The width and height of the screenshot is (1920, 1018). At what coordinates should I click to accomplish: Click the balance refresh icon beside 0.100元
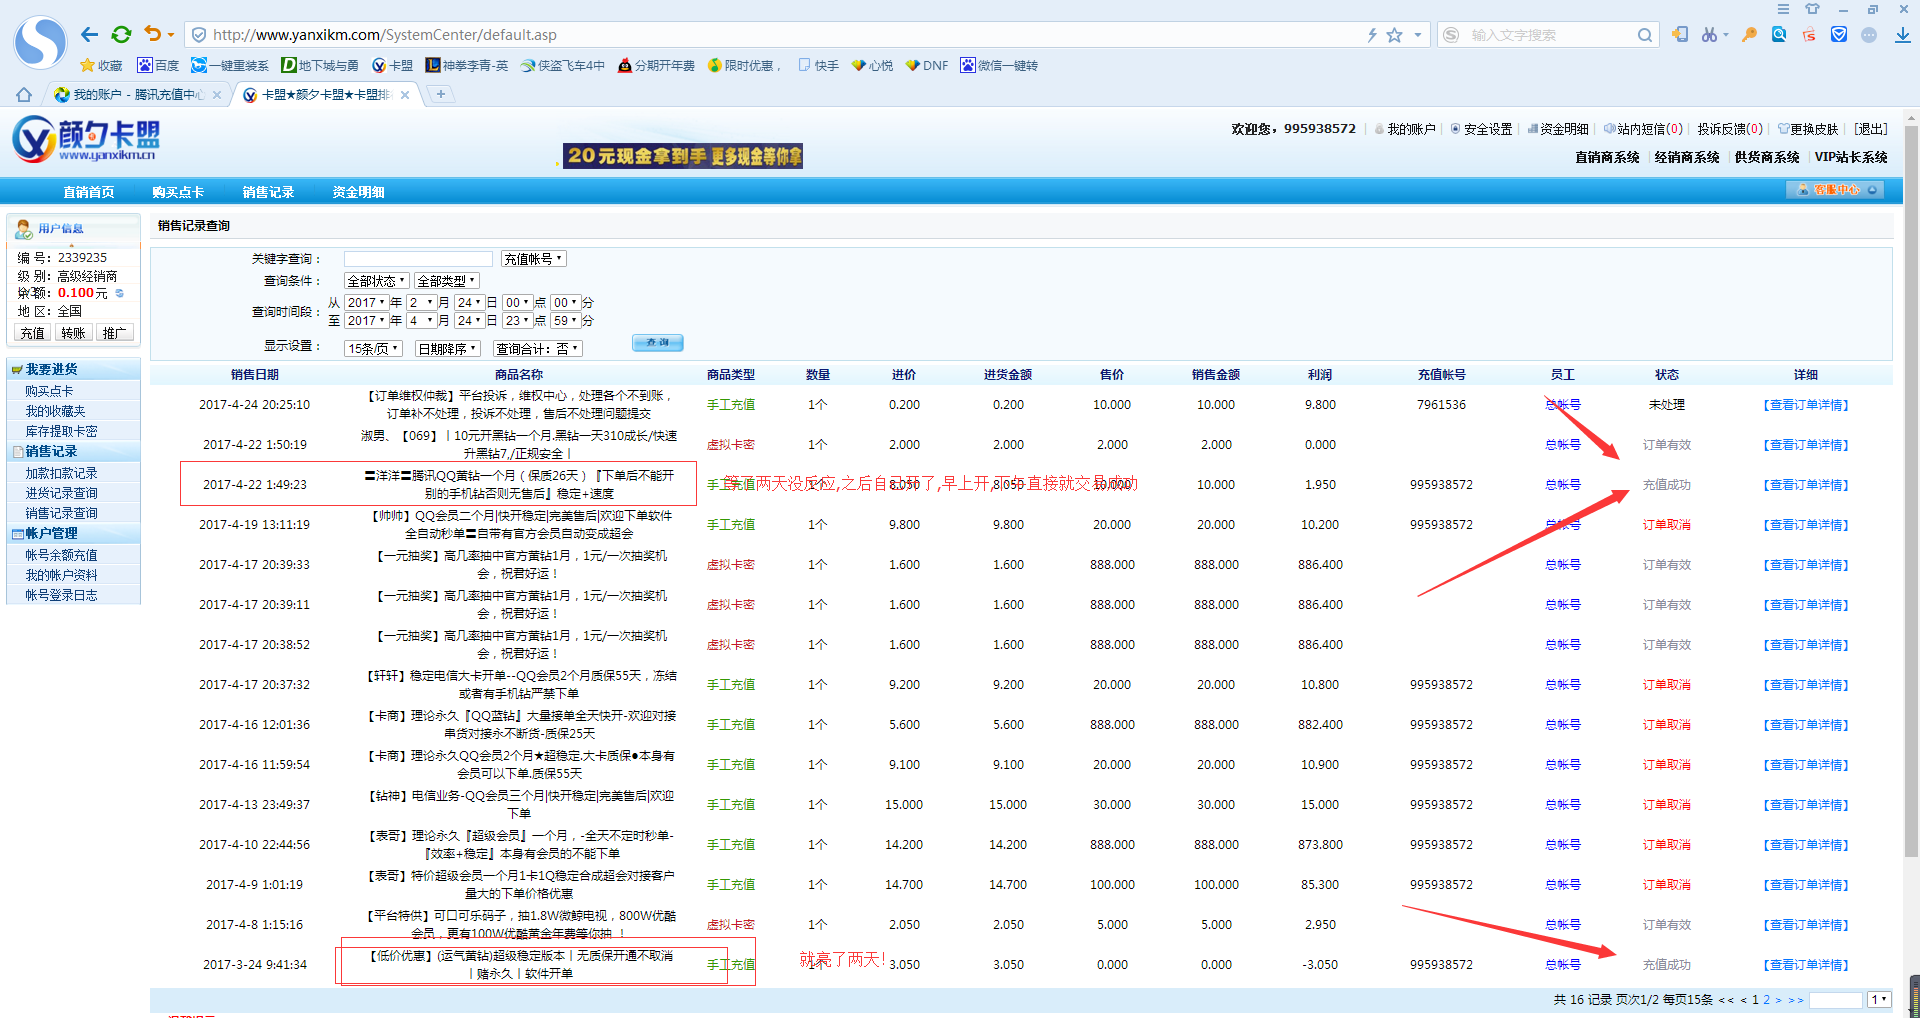click(120, 293)
